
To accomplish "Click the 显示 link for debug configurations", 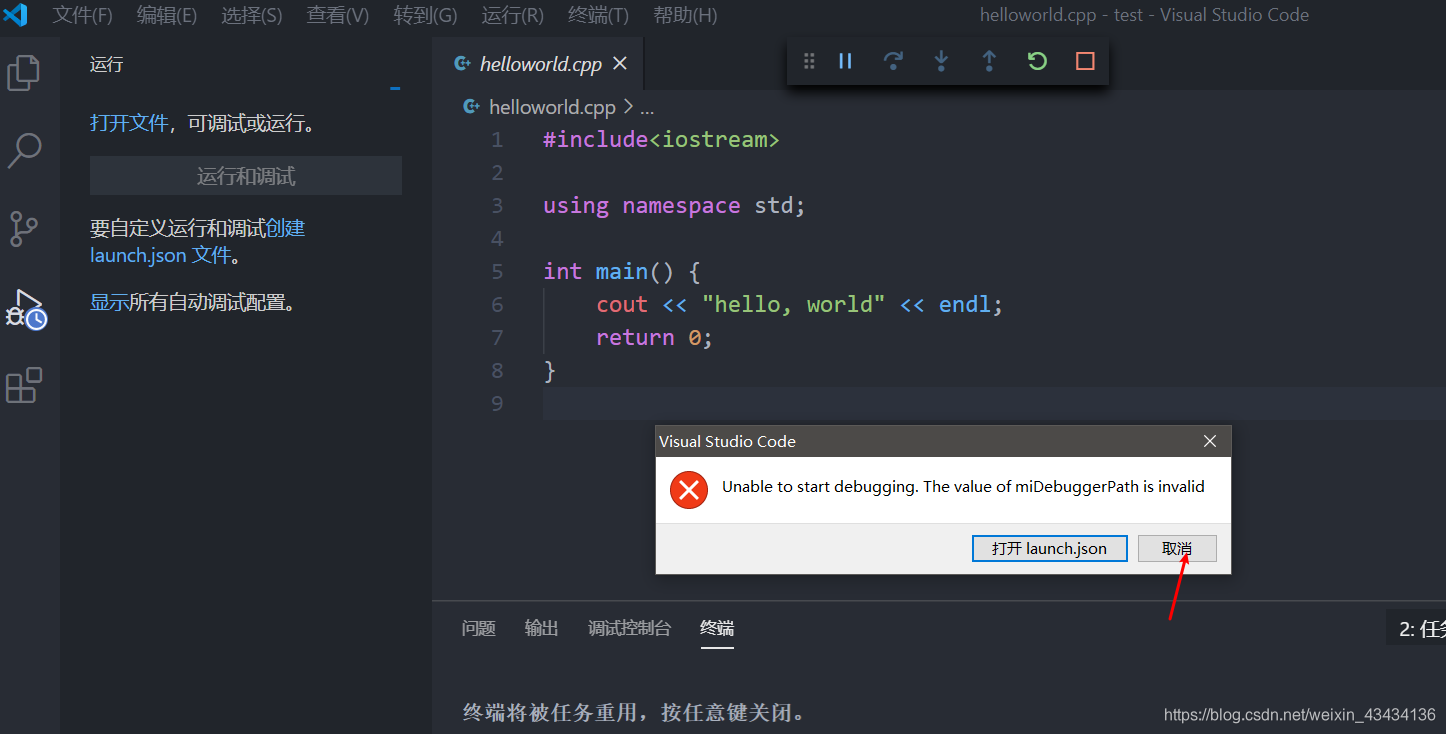I will (109, 302).
